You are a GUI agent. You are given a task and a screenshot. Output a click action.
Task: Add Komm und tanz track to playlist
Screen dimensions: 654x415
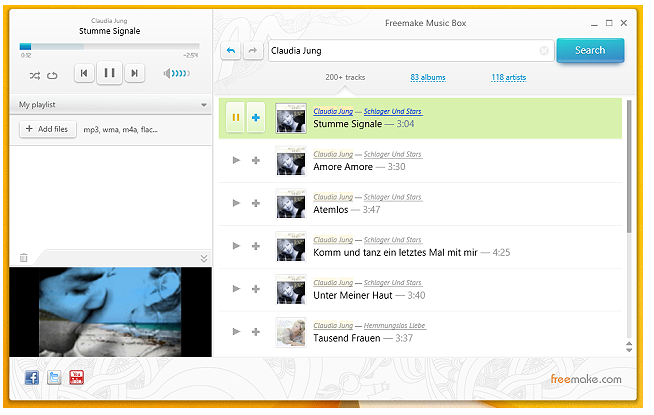256,246
